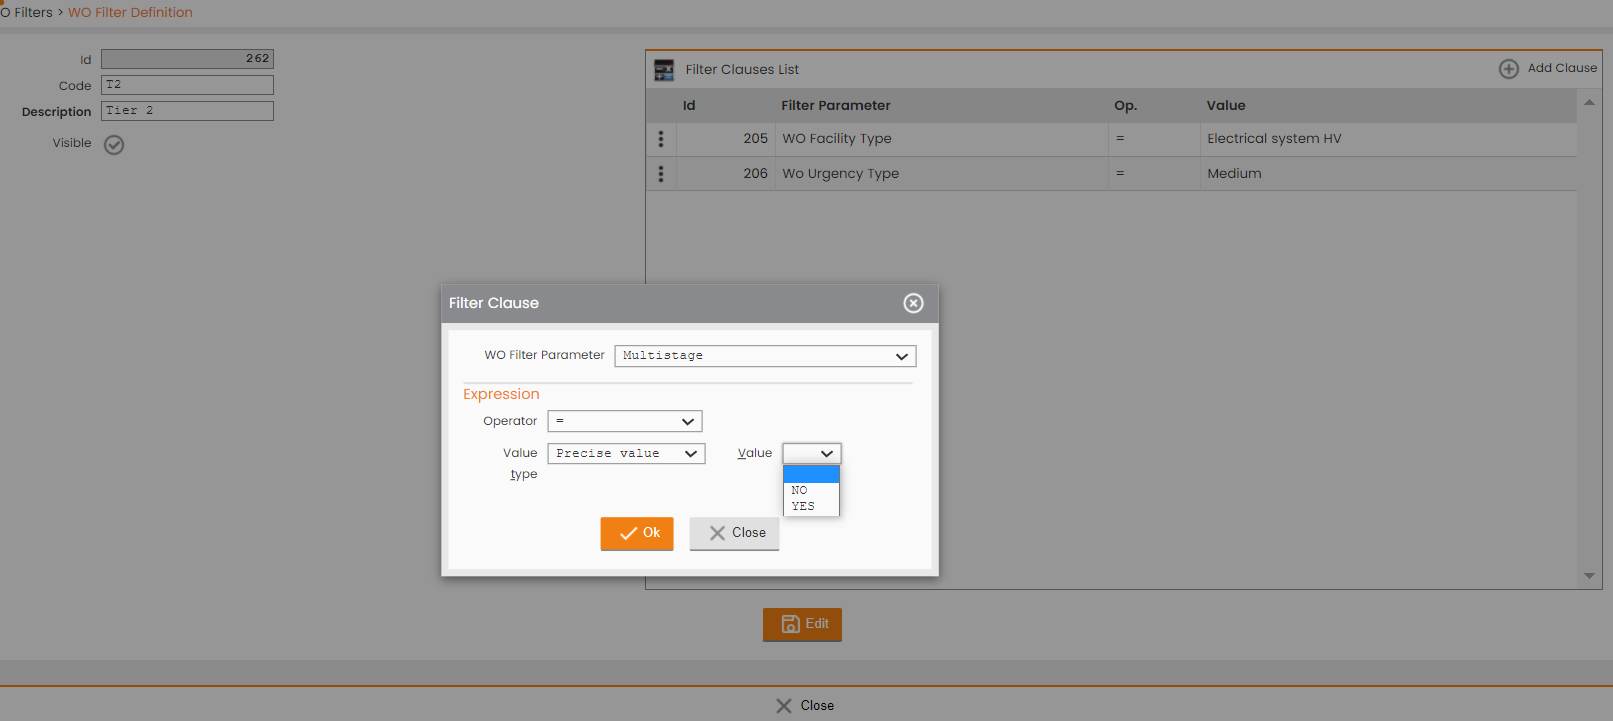Click the WO Facility Type cell
The width and height of the screenshot is (1613, 721).
(x=942, y=139)
